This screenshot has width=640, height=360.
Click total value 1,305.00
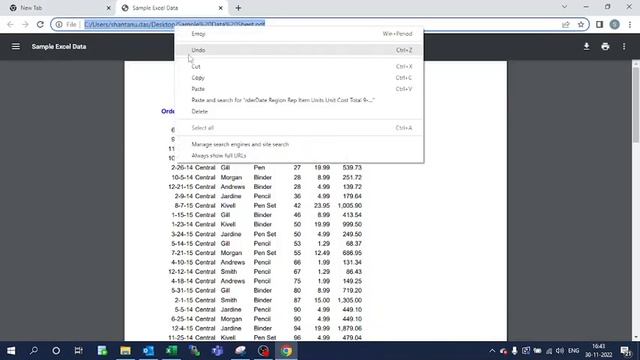point(350,300)
